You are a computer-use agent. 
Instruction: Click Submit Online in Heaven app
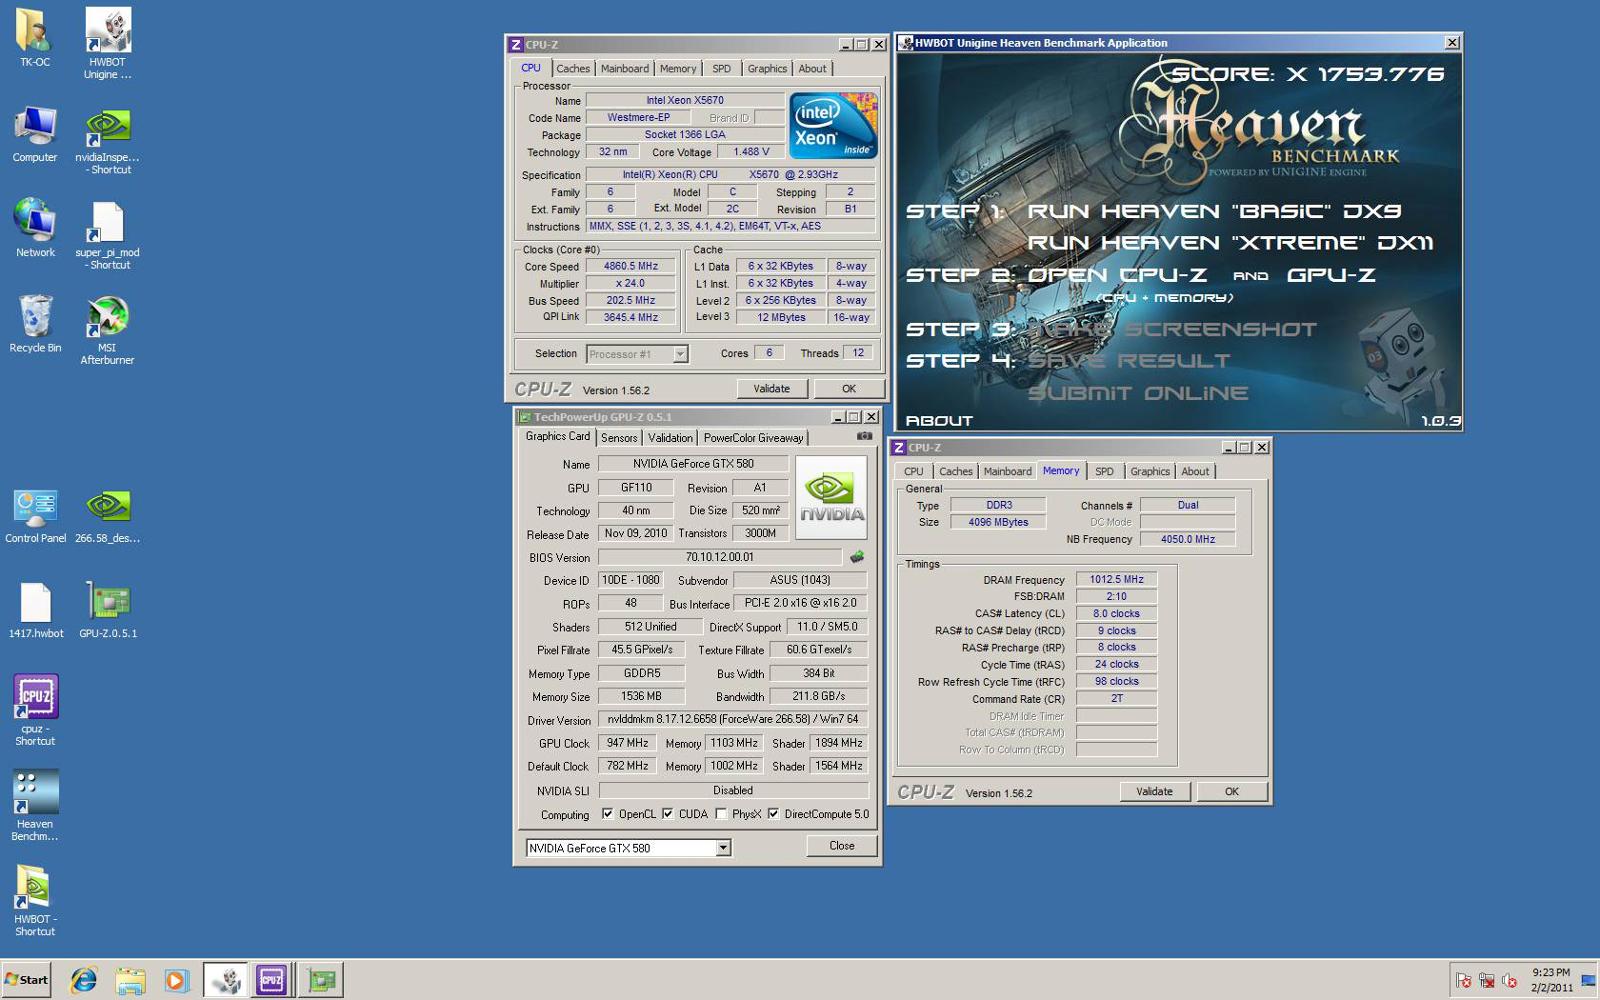pyautogui.click(x=1138, y=393)
